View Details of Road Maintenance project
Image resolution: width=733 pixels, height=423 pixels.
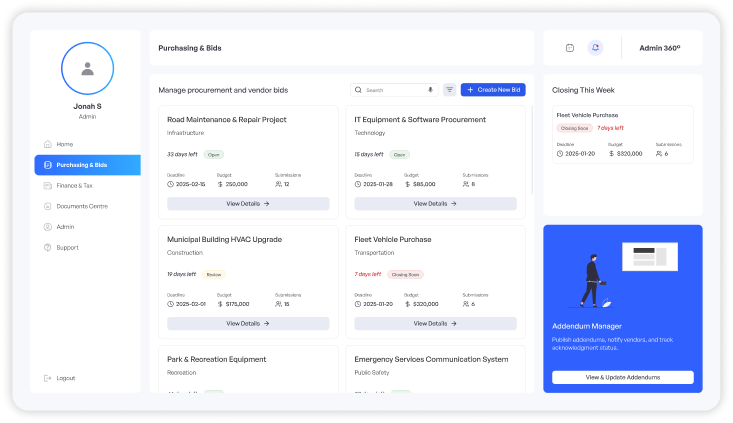[x=248, y=204]
